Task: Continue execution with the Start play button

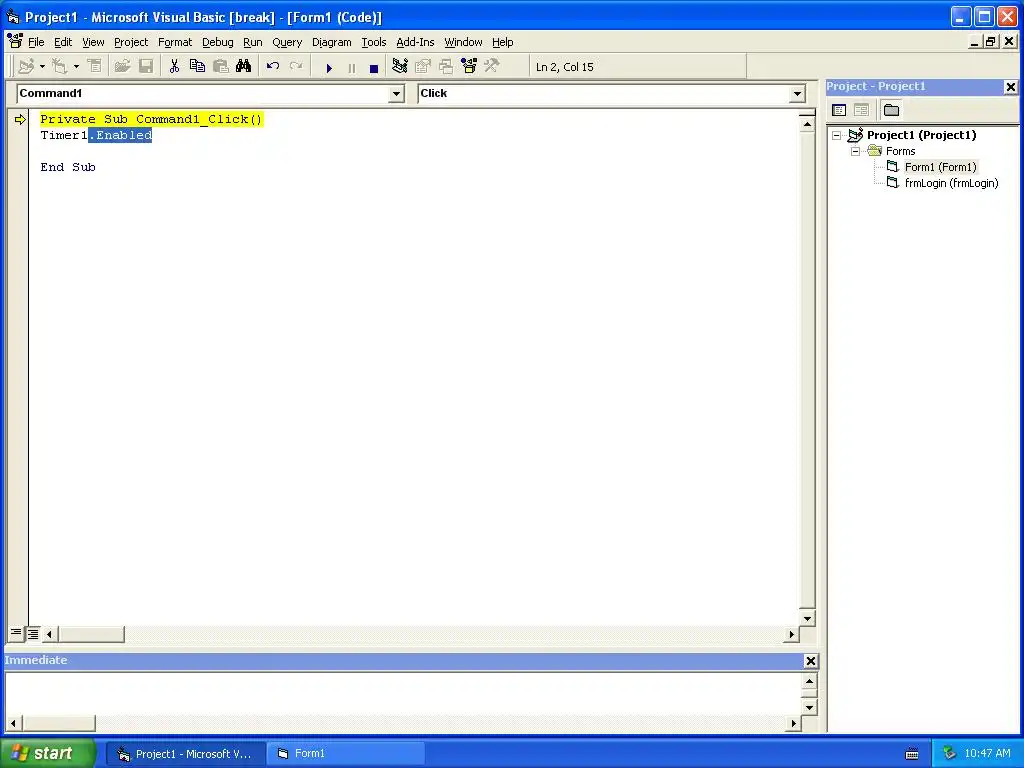Action: [329, 68]
